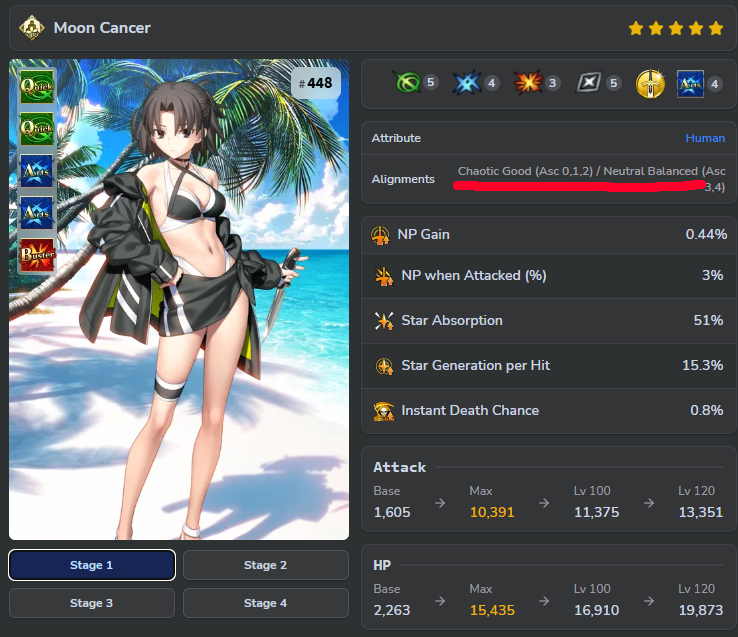Click the Attribute label
The image size is (738, 637).
click(396, 138)
